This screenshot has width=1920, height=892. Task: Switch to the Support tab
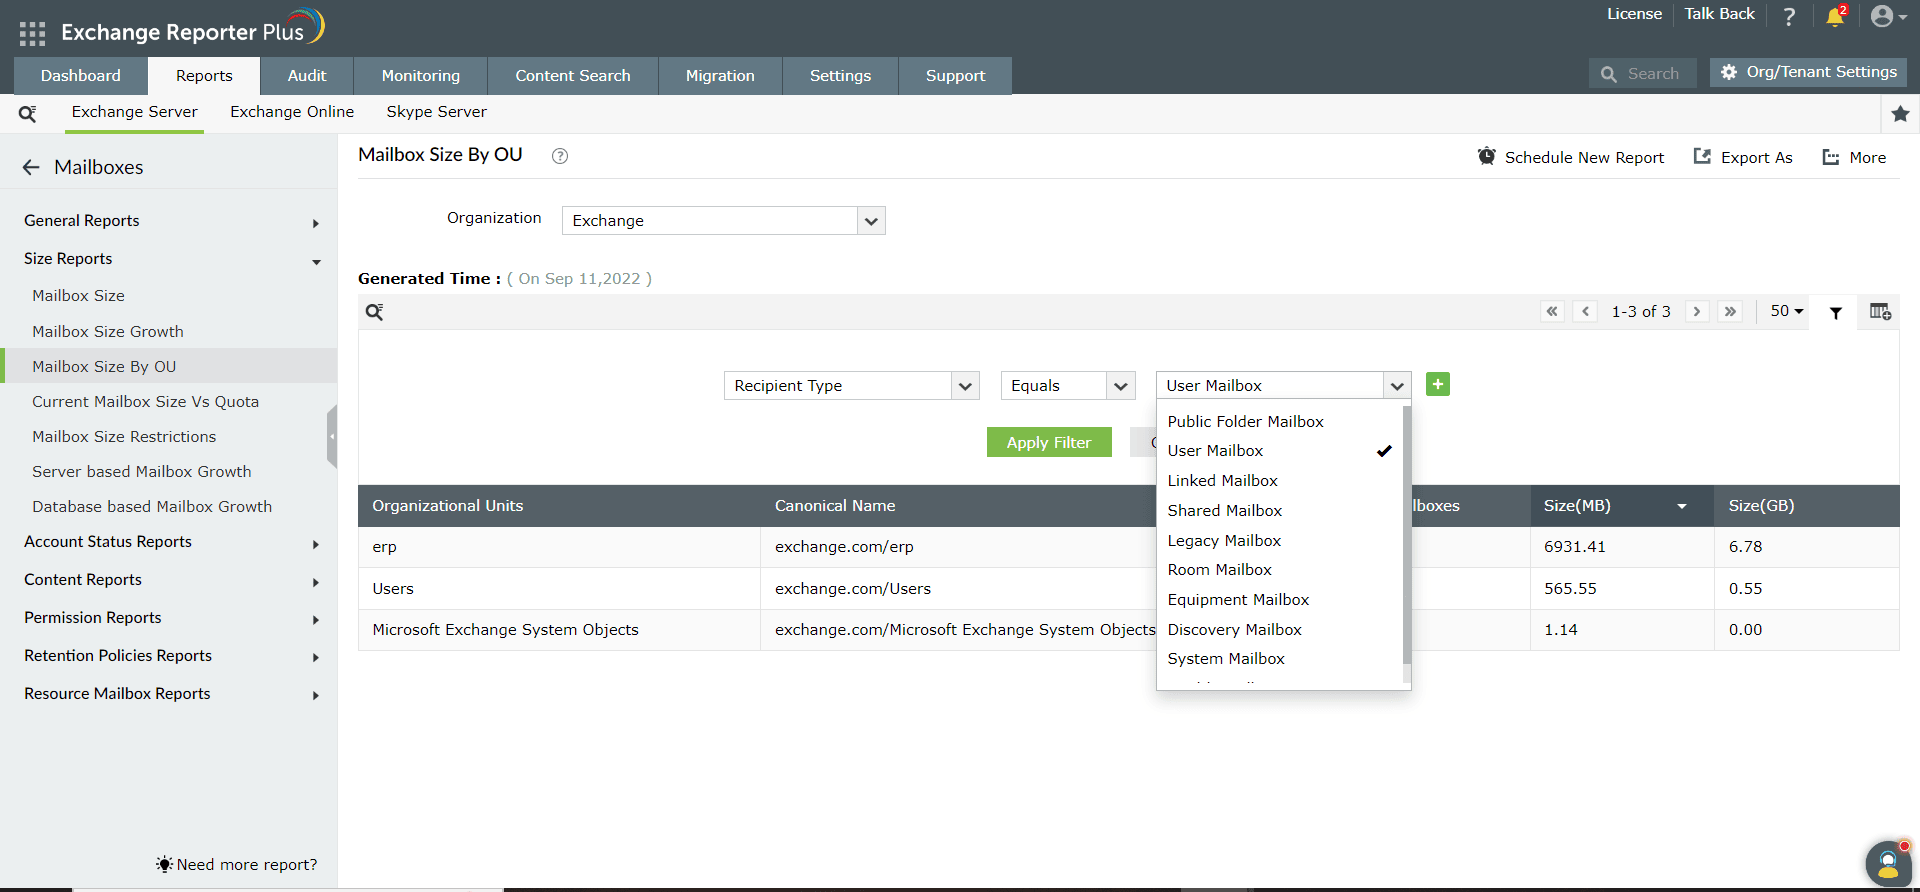pyautogui.click(x=955, y=76)
